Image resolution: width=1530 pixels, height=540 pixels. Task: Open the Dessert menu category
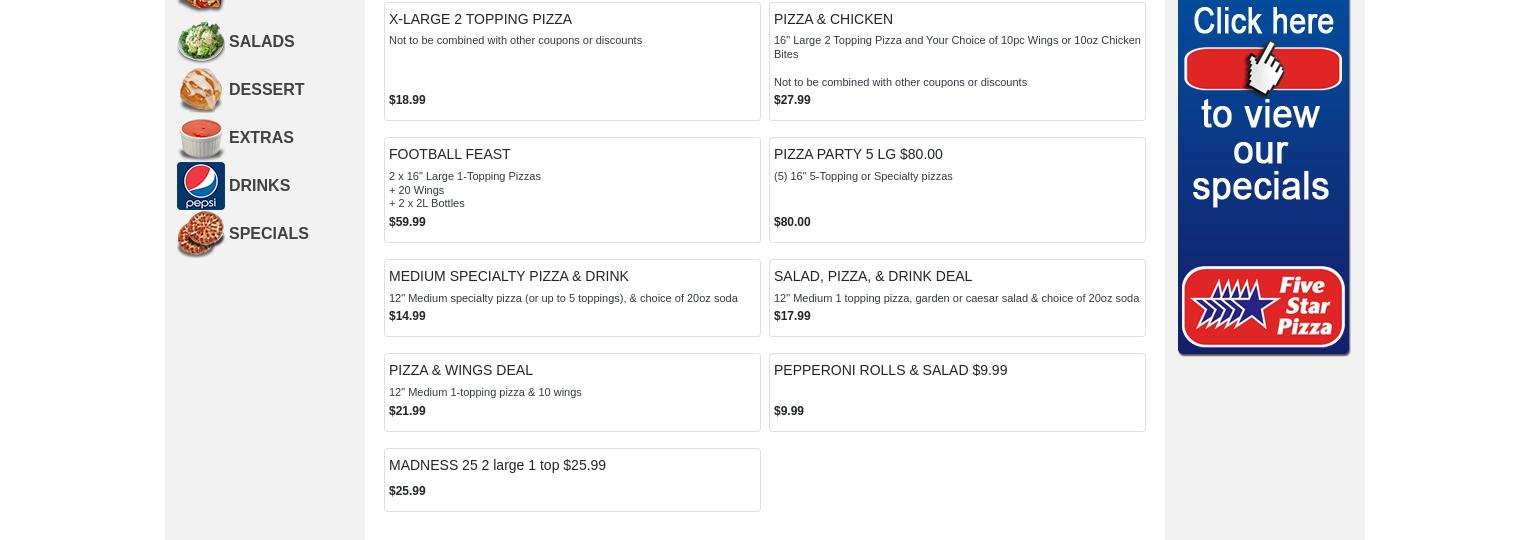pyautogui.click(x=266, y=90)
